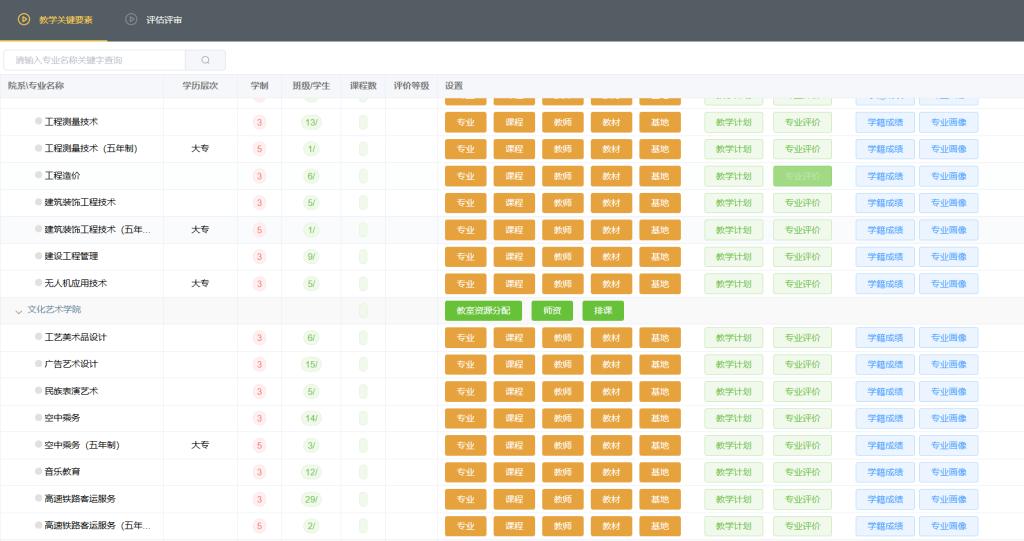Click the magnifier search icon button
Screen dimensions: 1024x541
pos(205,60)
